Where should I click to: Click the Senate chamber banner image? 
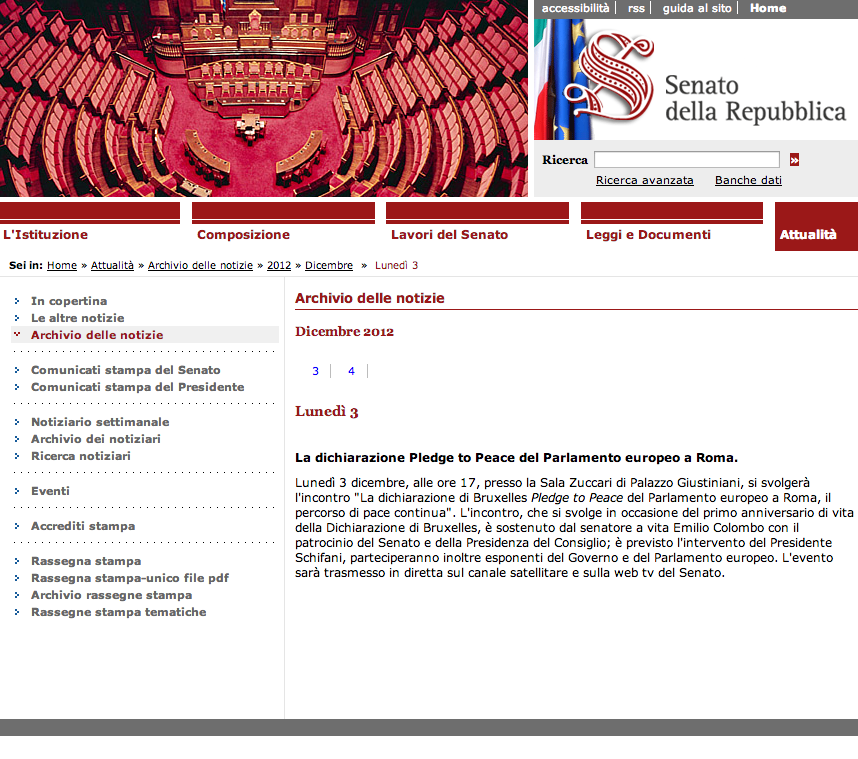264,98
